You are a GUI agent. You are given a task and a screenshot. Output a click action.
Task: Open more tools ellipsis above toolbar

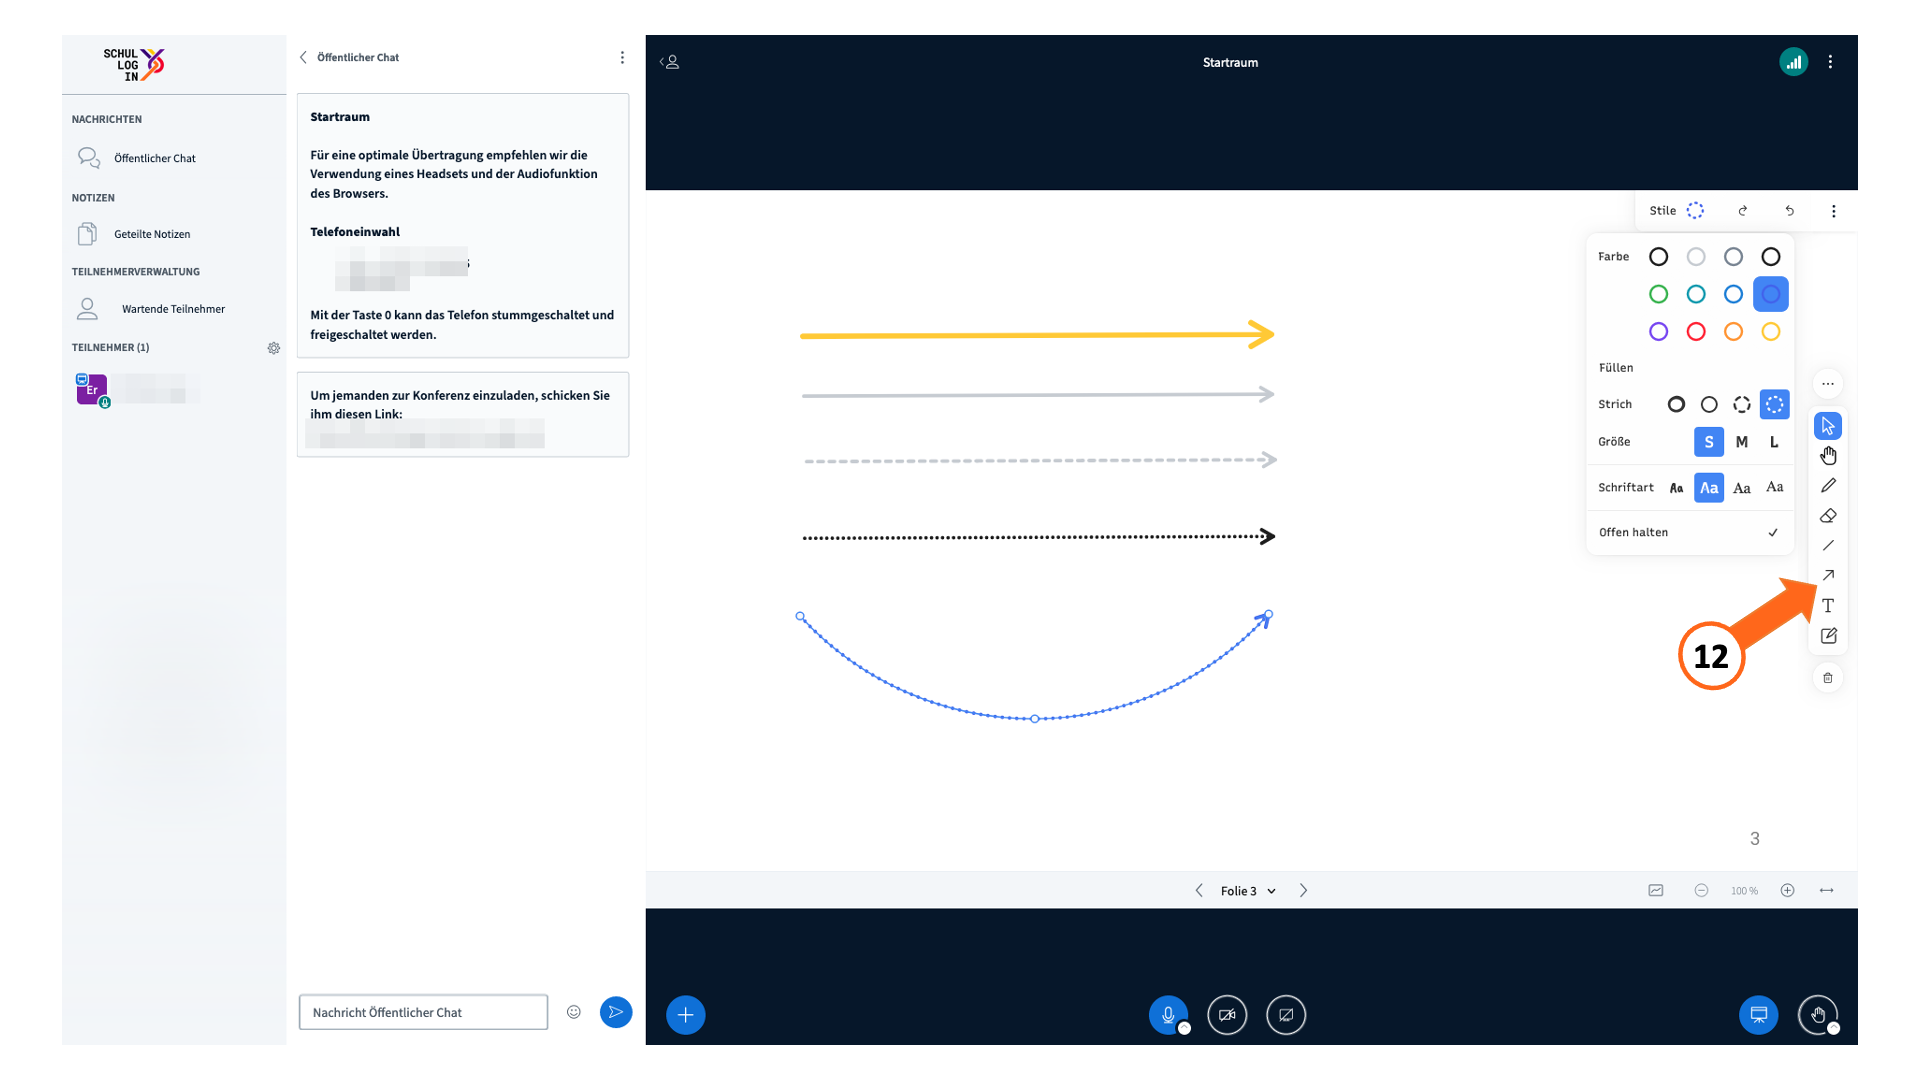(1827, 384)
